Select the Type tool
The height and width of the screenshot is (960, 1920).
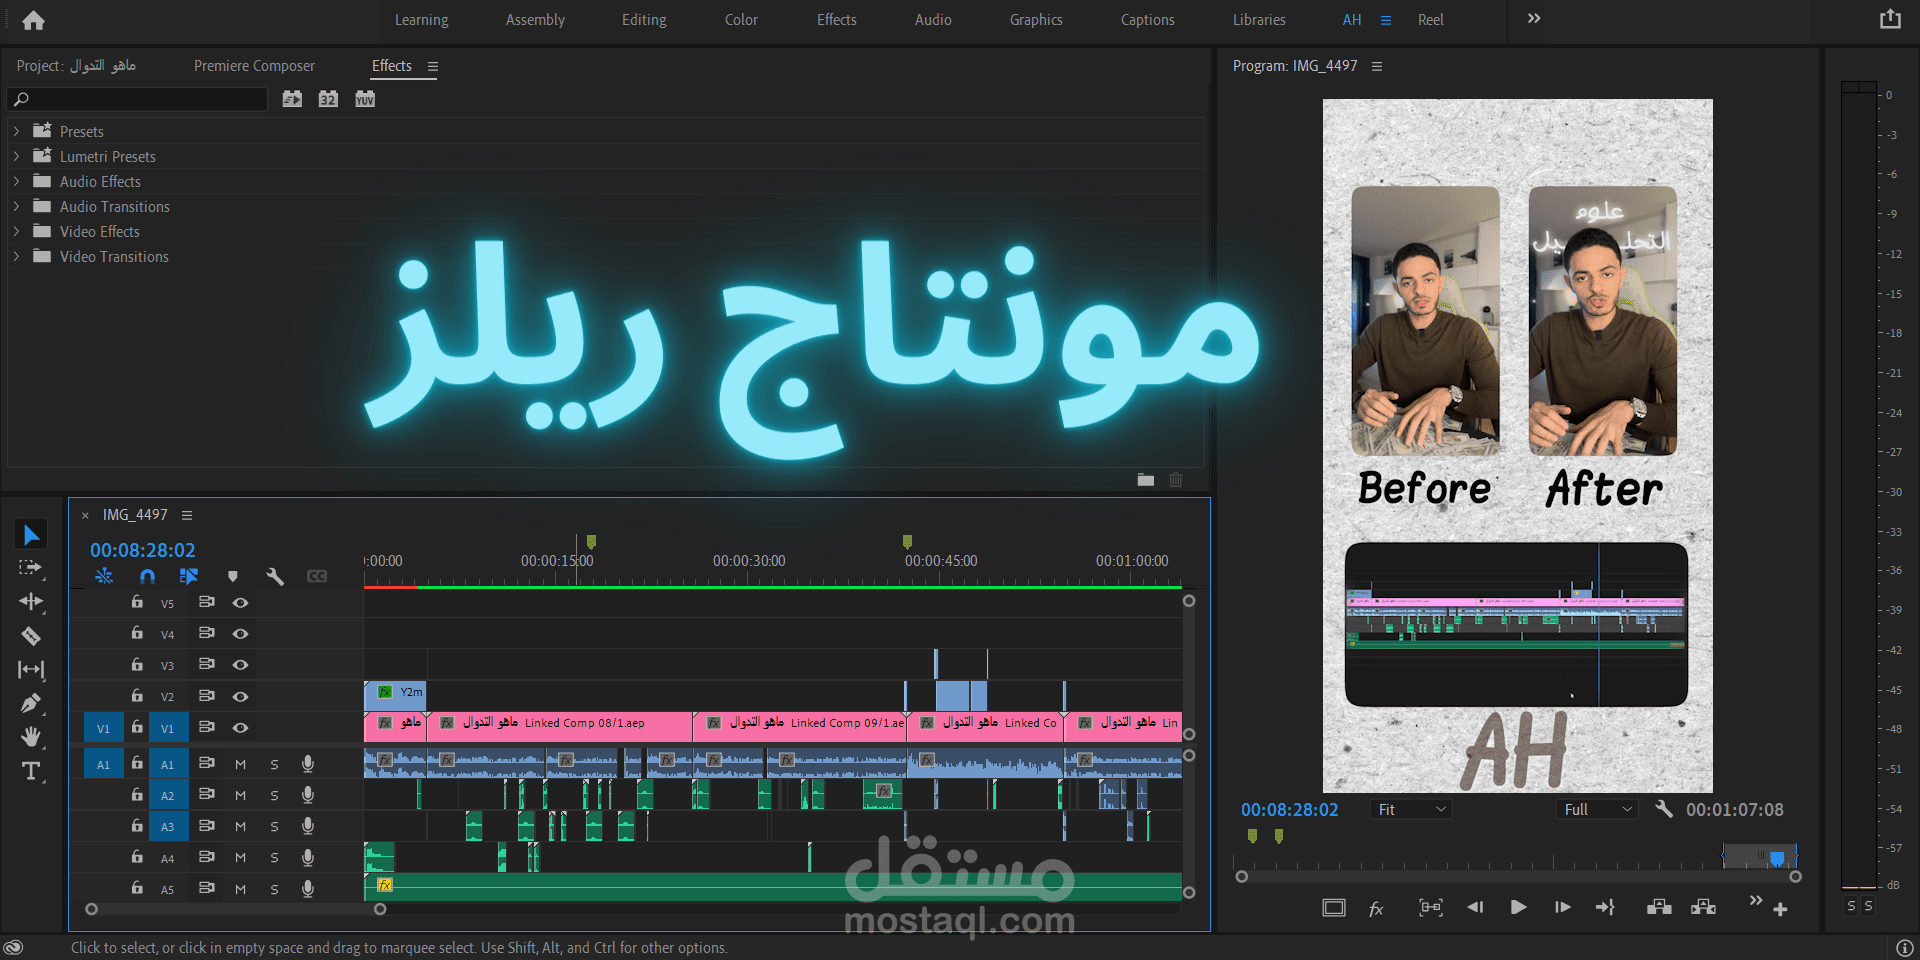coord(31,771)
